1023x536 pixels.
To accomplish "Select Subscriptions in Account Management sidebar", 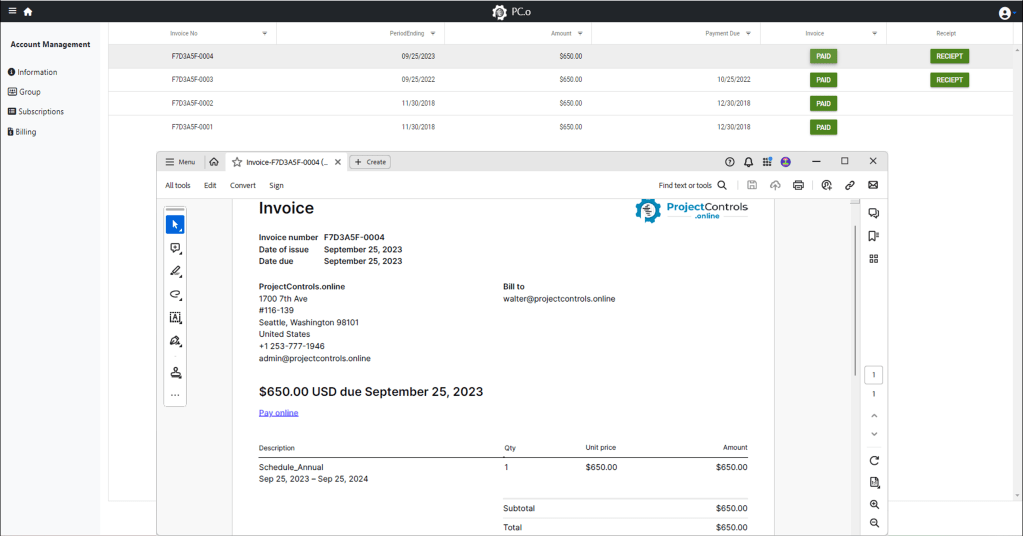I will click(40, 111).
